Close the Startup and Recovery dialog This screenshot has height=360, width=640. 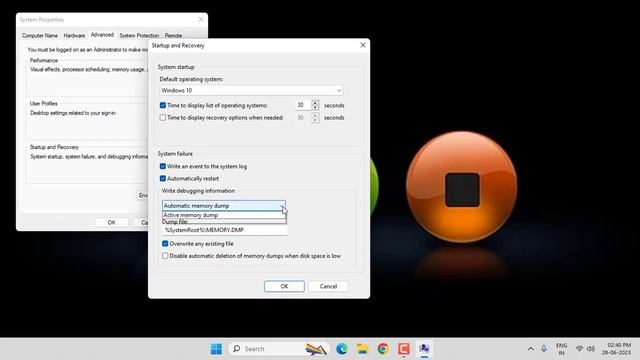coord(363,45)
